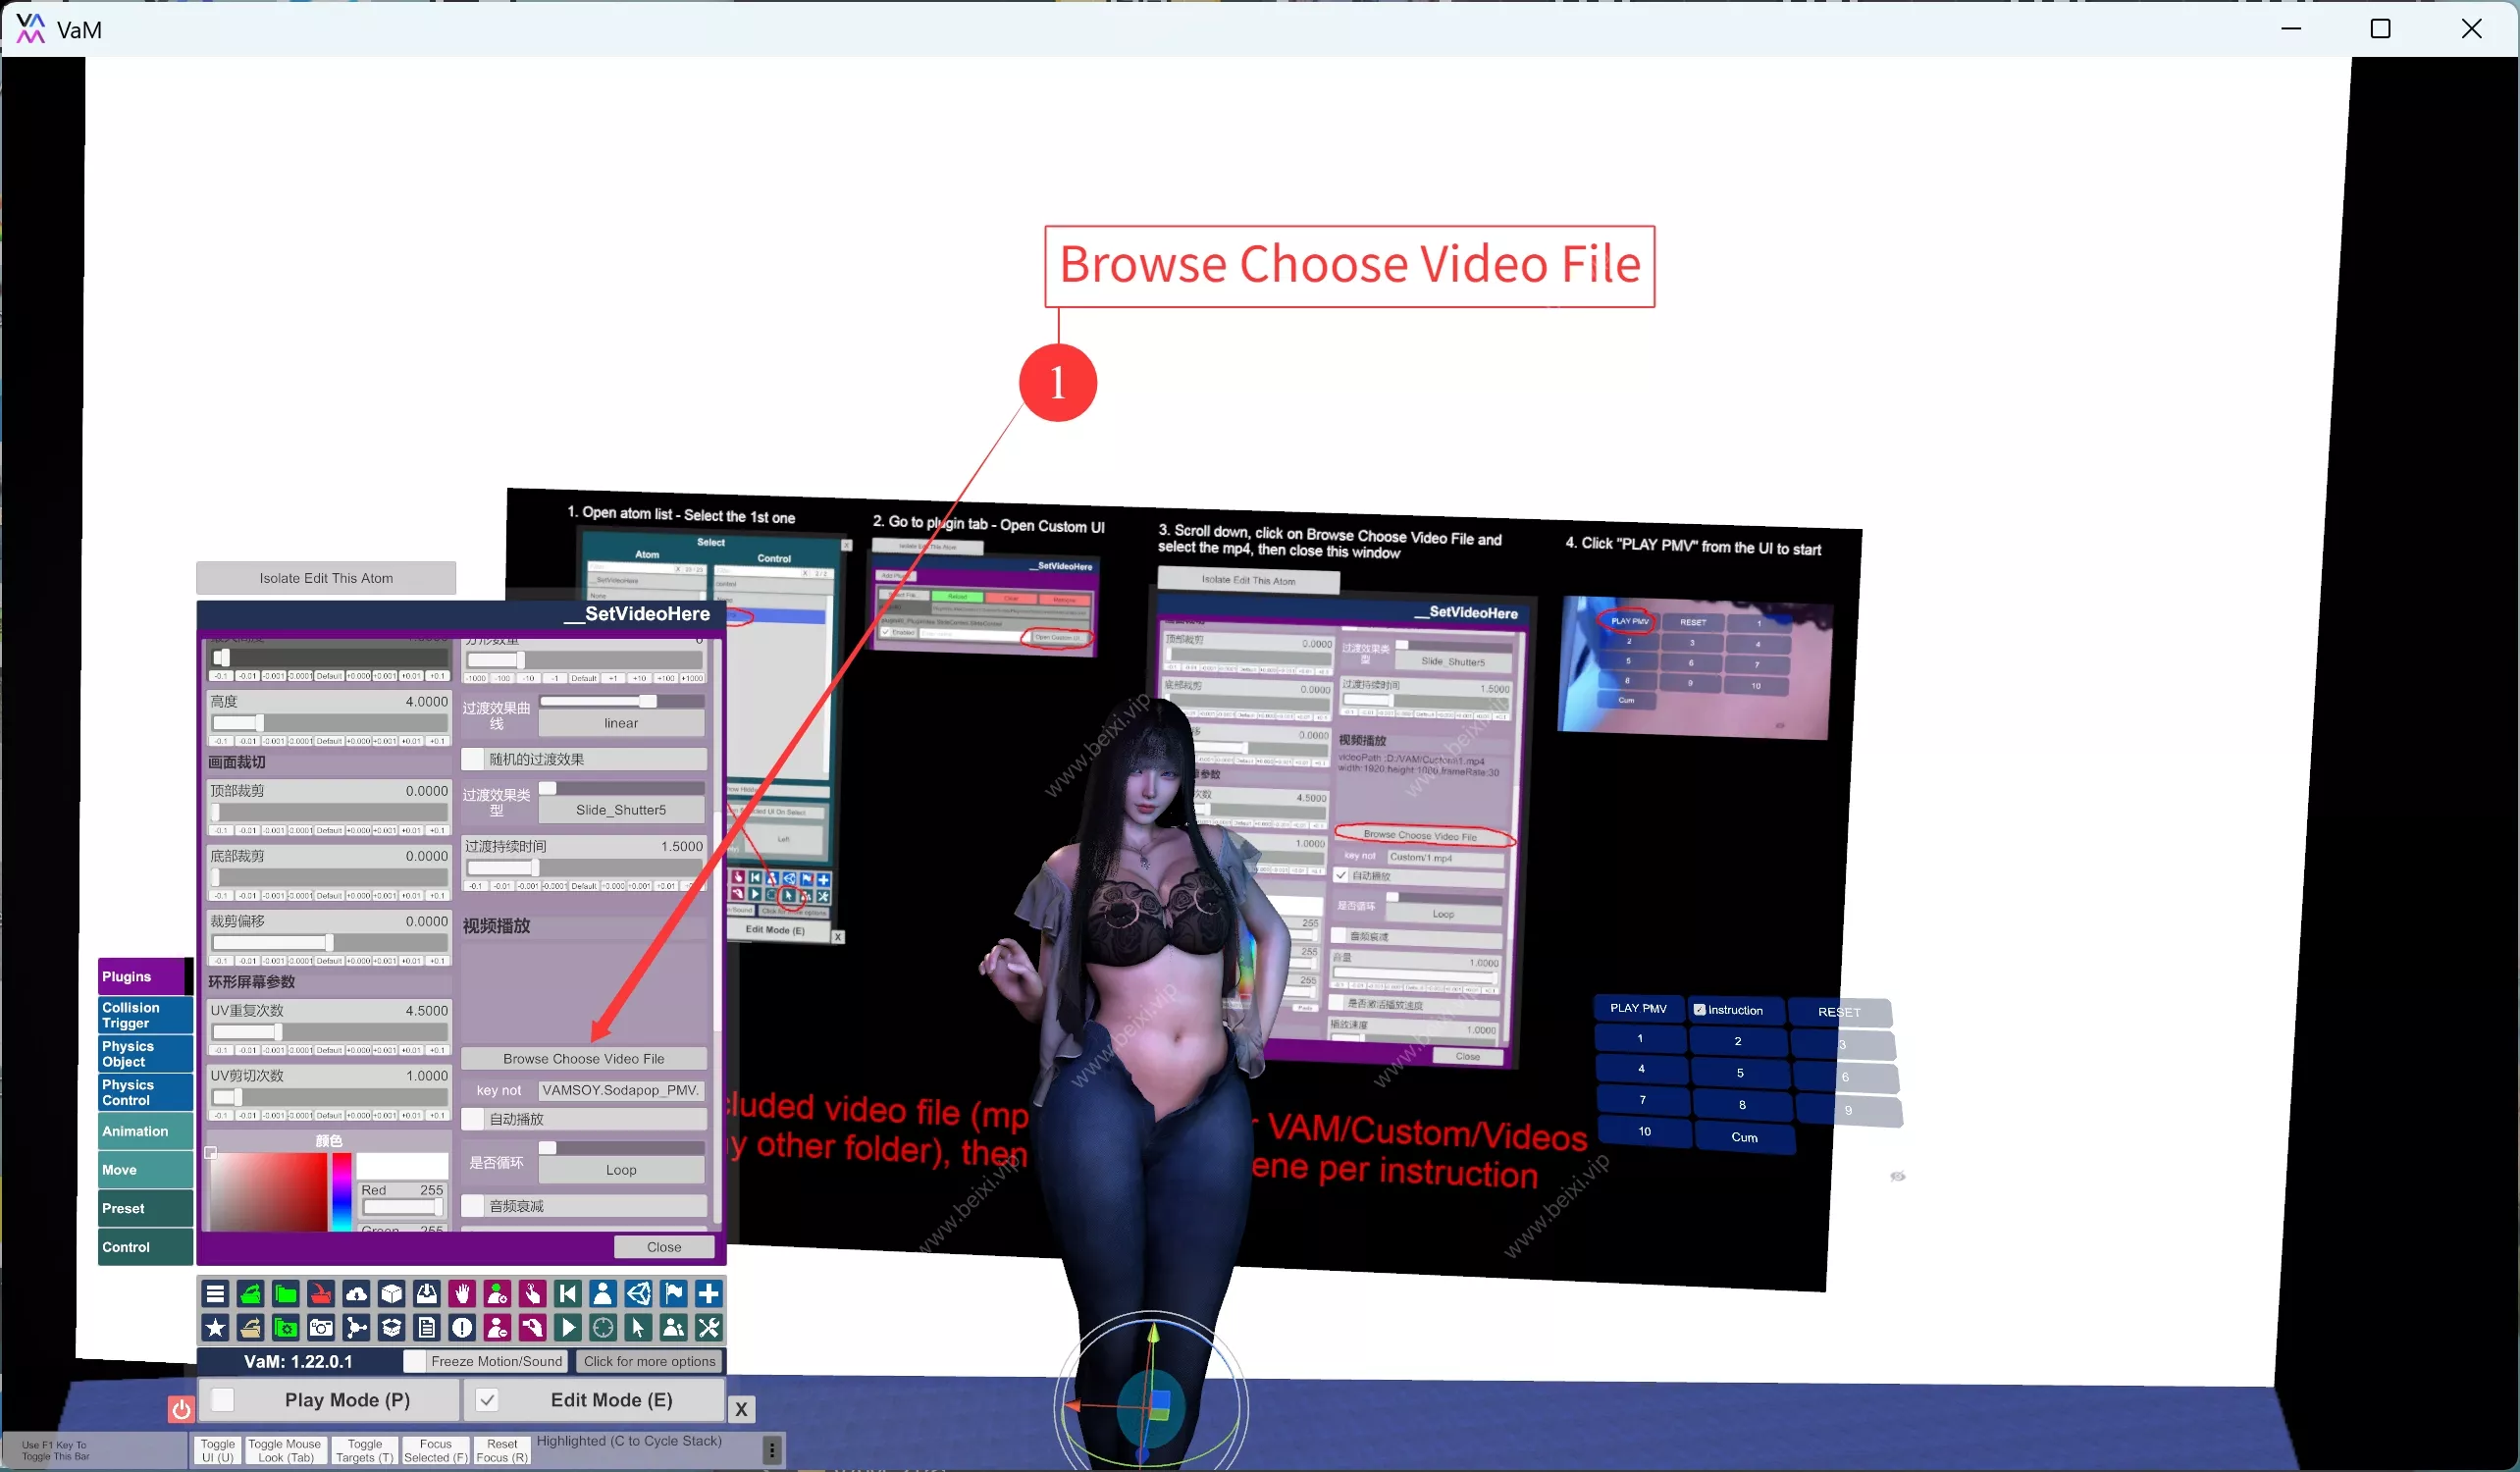This screenshot has width=2520, height=1472.
Task: Open the cloud download hub icon
Action: point(356,1294)
